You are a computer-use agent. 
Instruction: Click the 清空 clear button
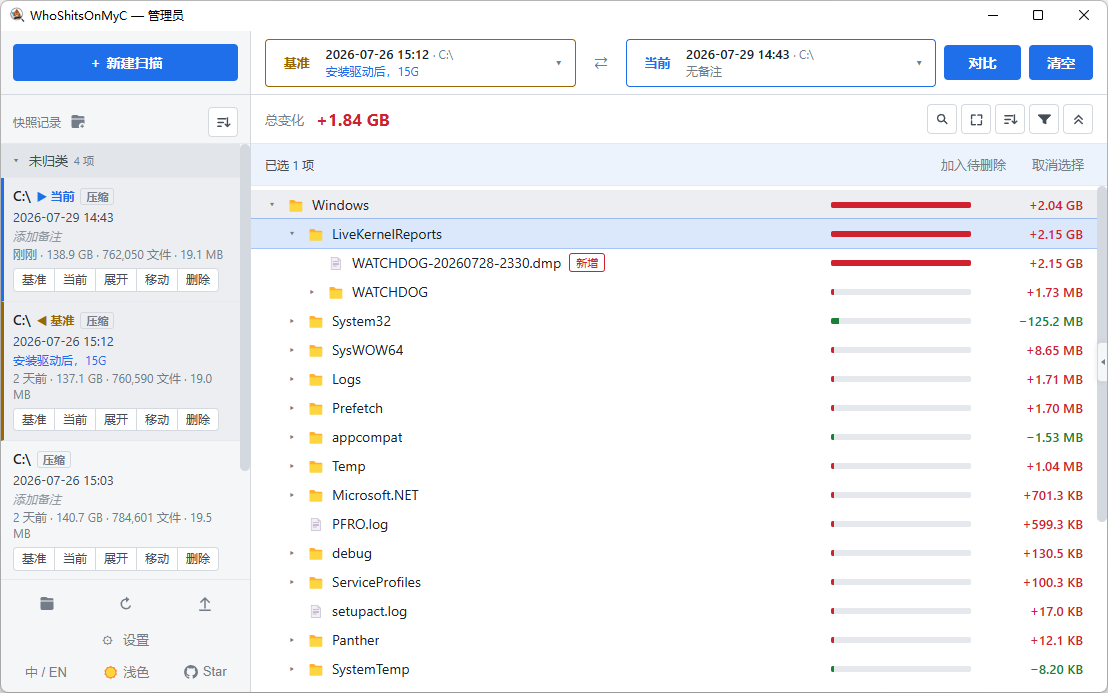click(x=1061, y=63)
